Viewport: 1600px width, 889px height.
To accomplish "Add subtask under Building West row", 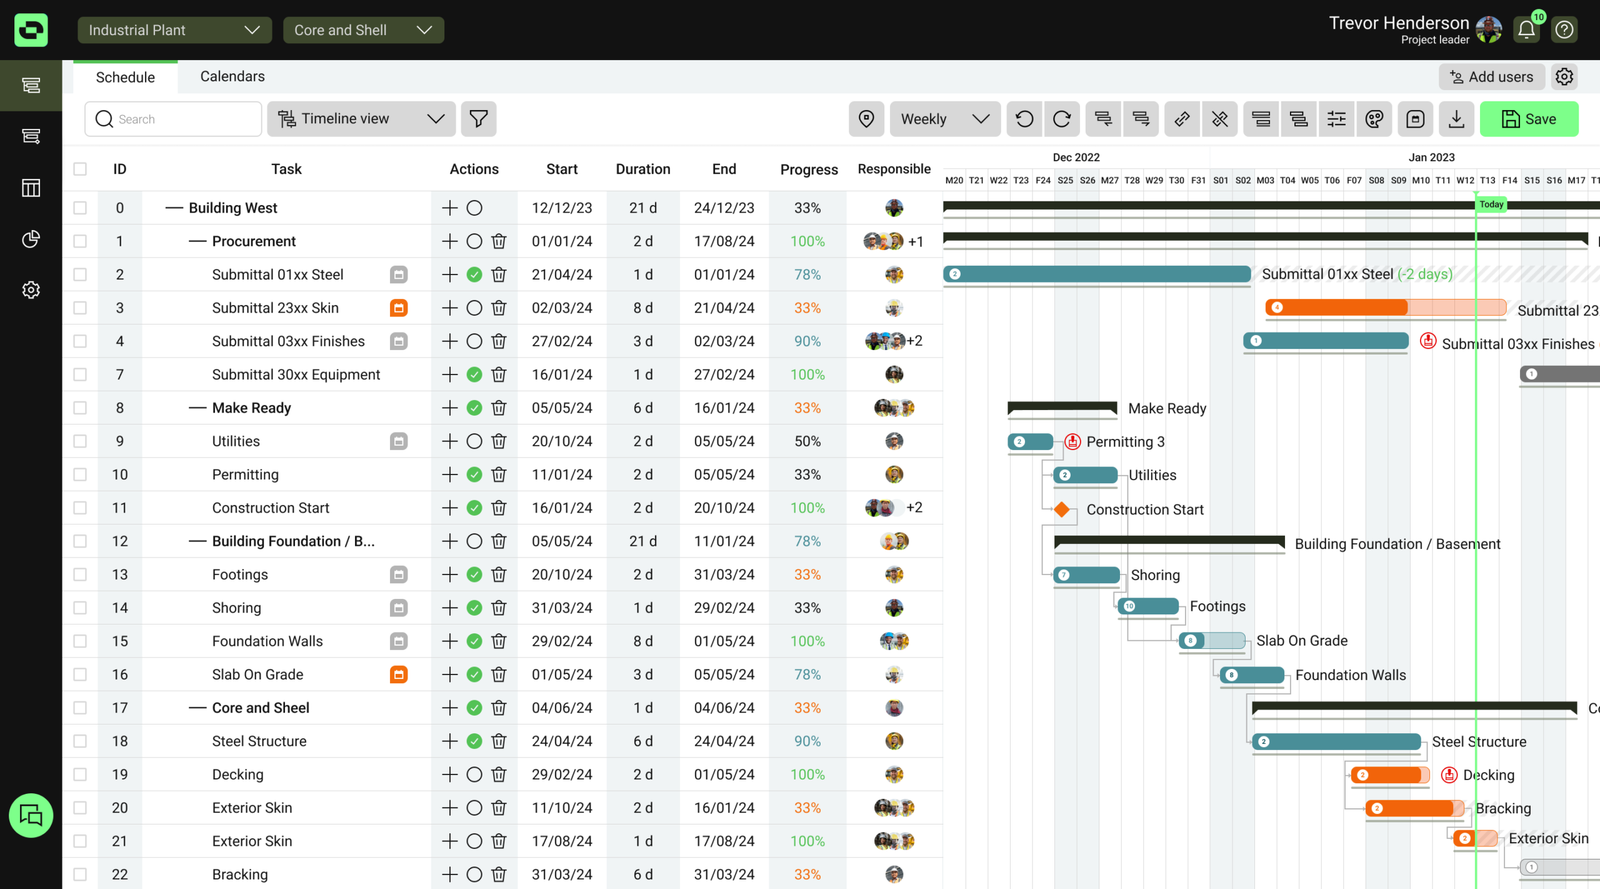I will 449,208.
